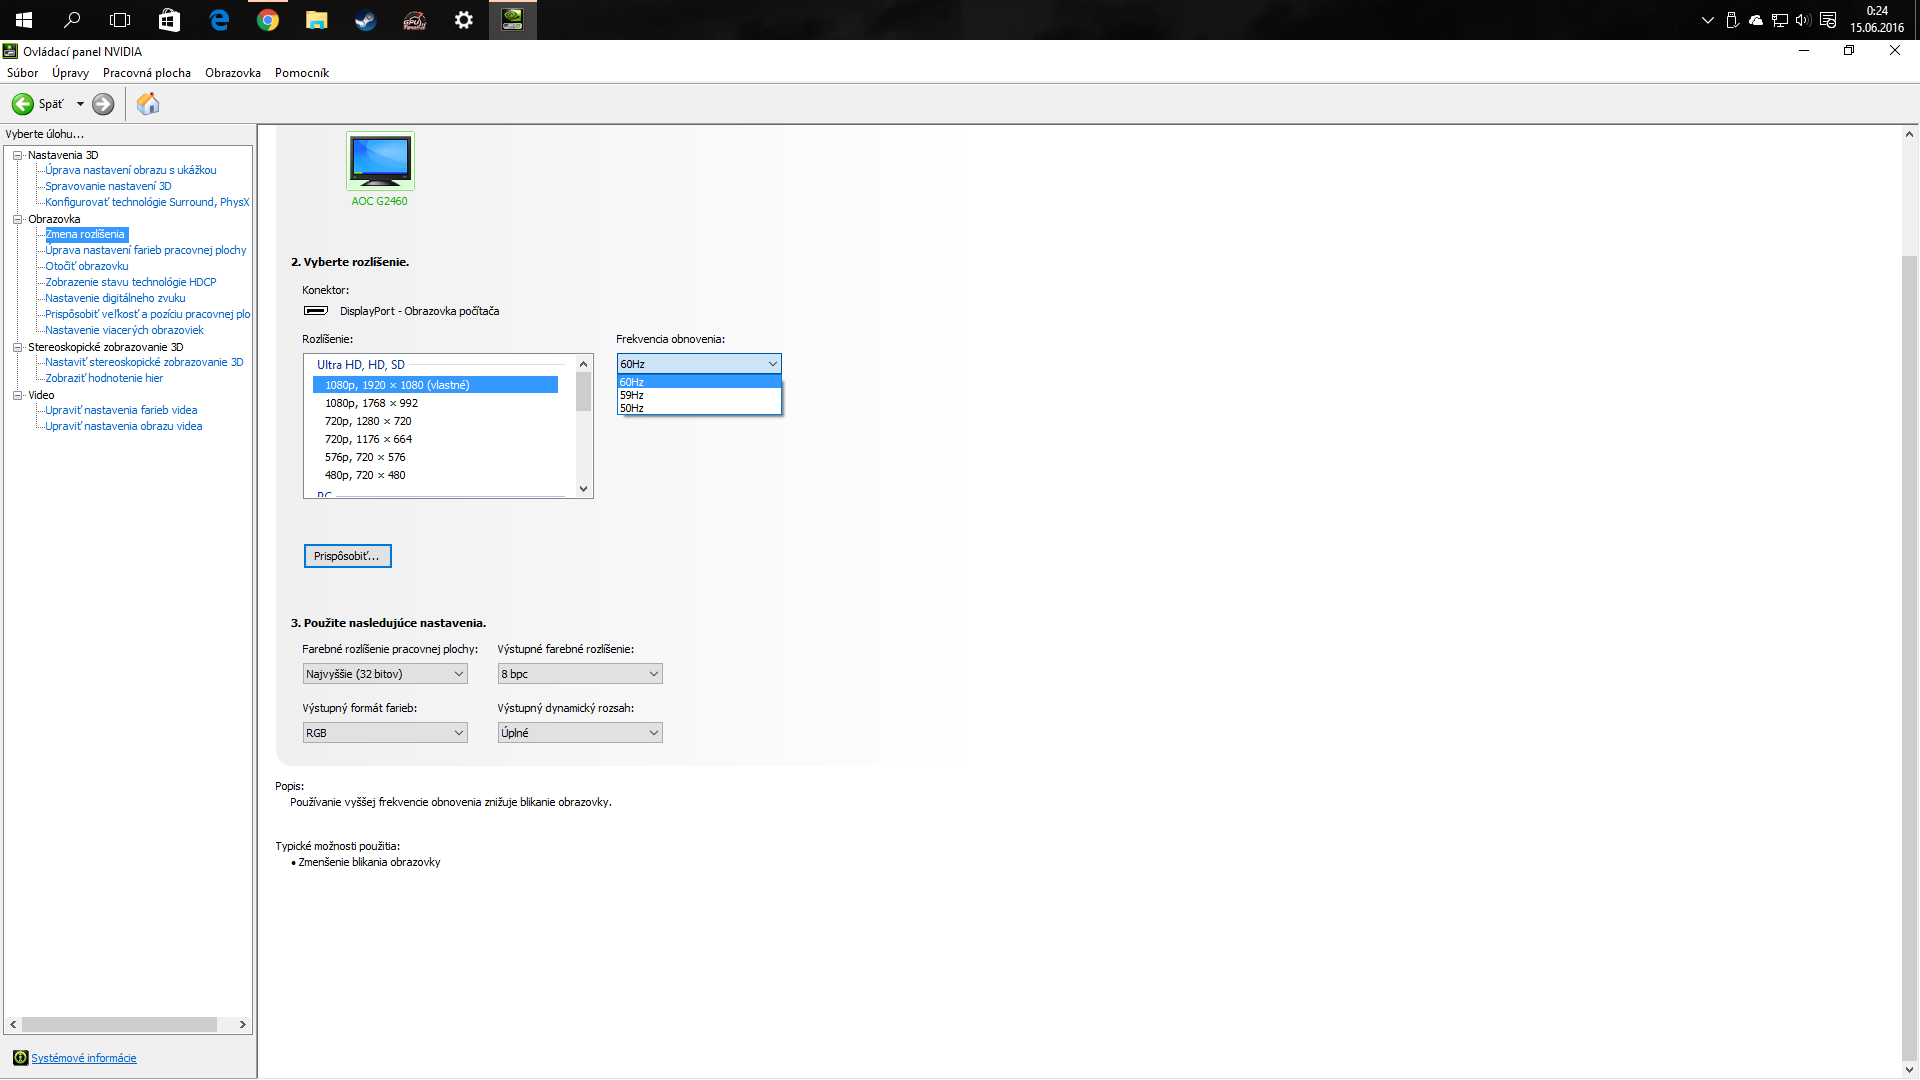Screen dimensions: 1920x1080
Task: Launch Windows Store from the taskbar
Action: point(169,20)
